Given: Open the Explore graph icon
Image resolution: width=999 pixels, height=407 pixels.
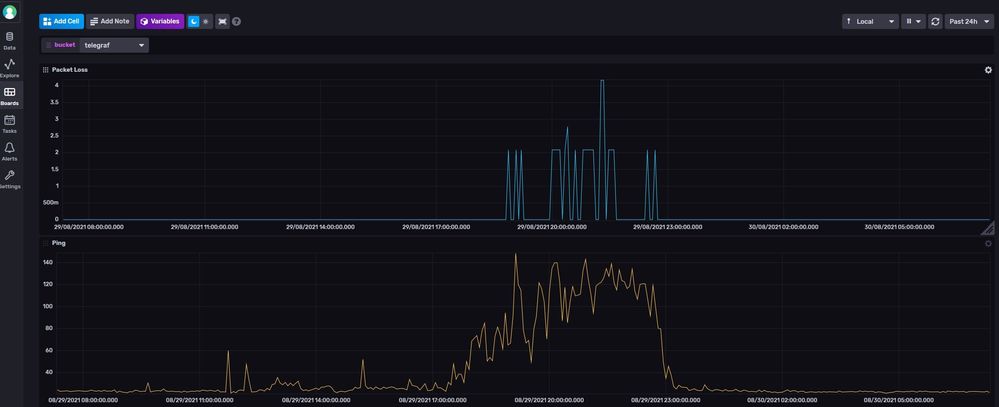Looking at the screenshot, I should [10, 68].
